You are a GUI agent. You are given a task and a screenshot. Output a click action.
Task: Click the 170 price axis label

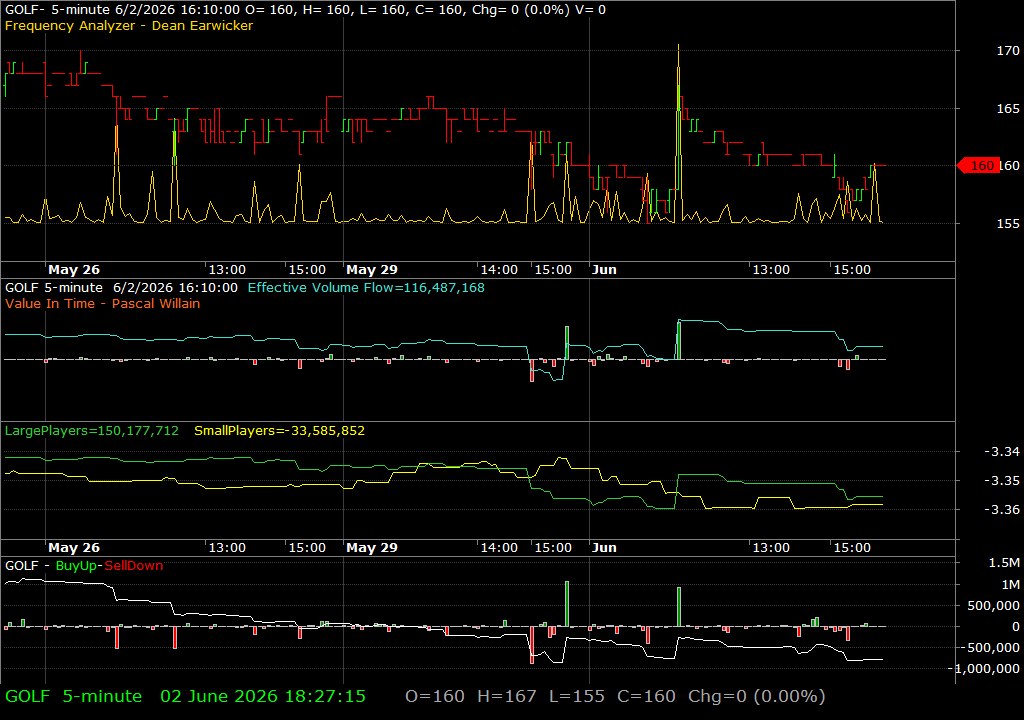tap(1008, 50)
